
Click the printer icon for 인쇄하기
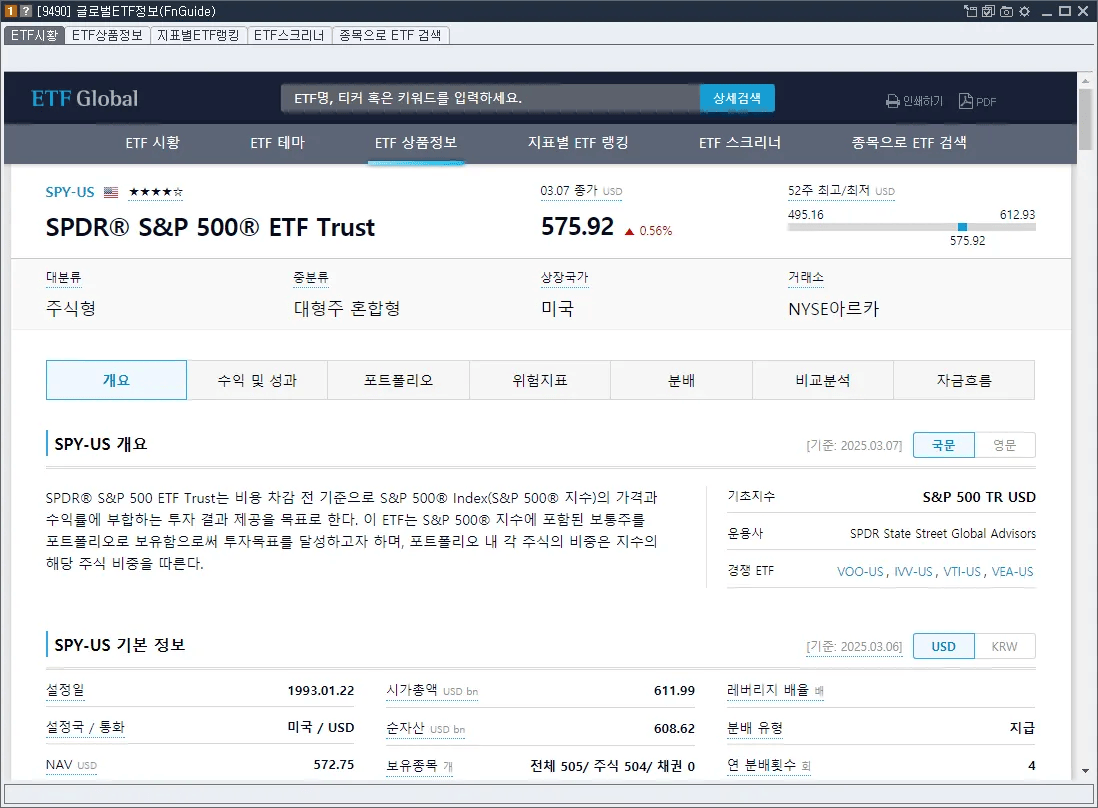(x=892, y=102)
